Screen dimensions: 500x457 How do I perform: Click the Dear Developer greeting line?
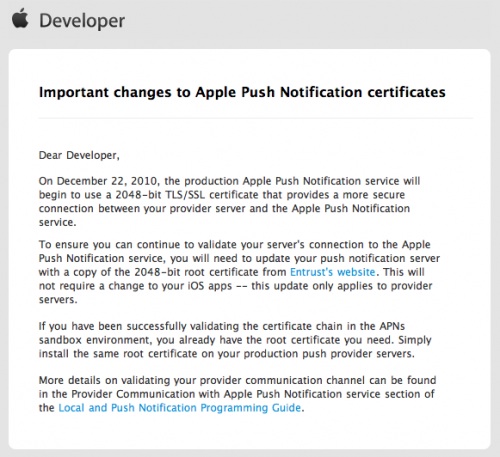click(79, 155)
